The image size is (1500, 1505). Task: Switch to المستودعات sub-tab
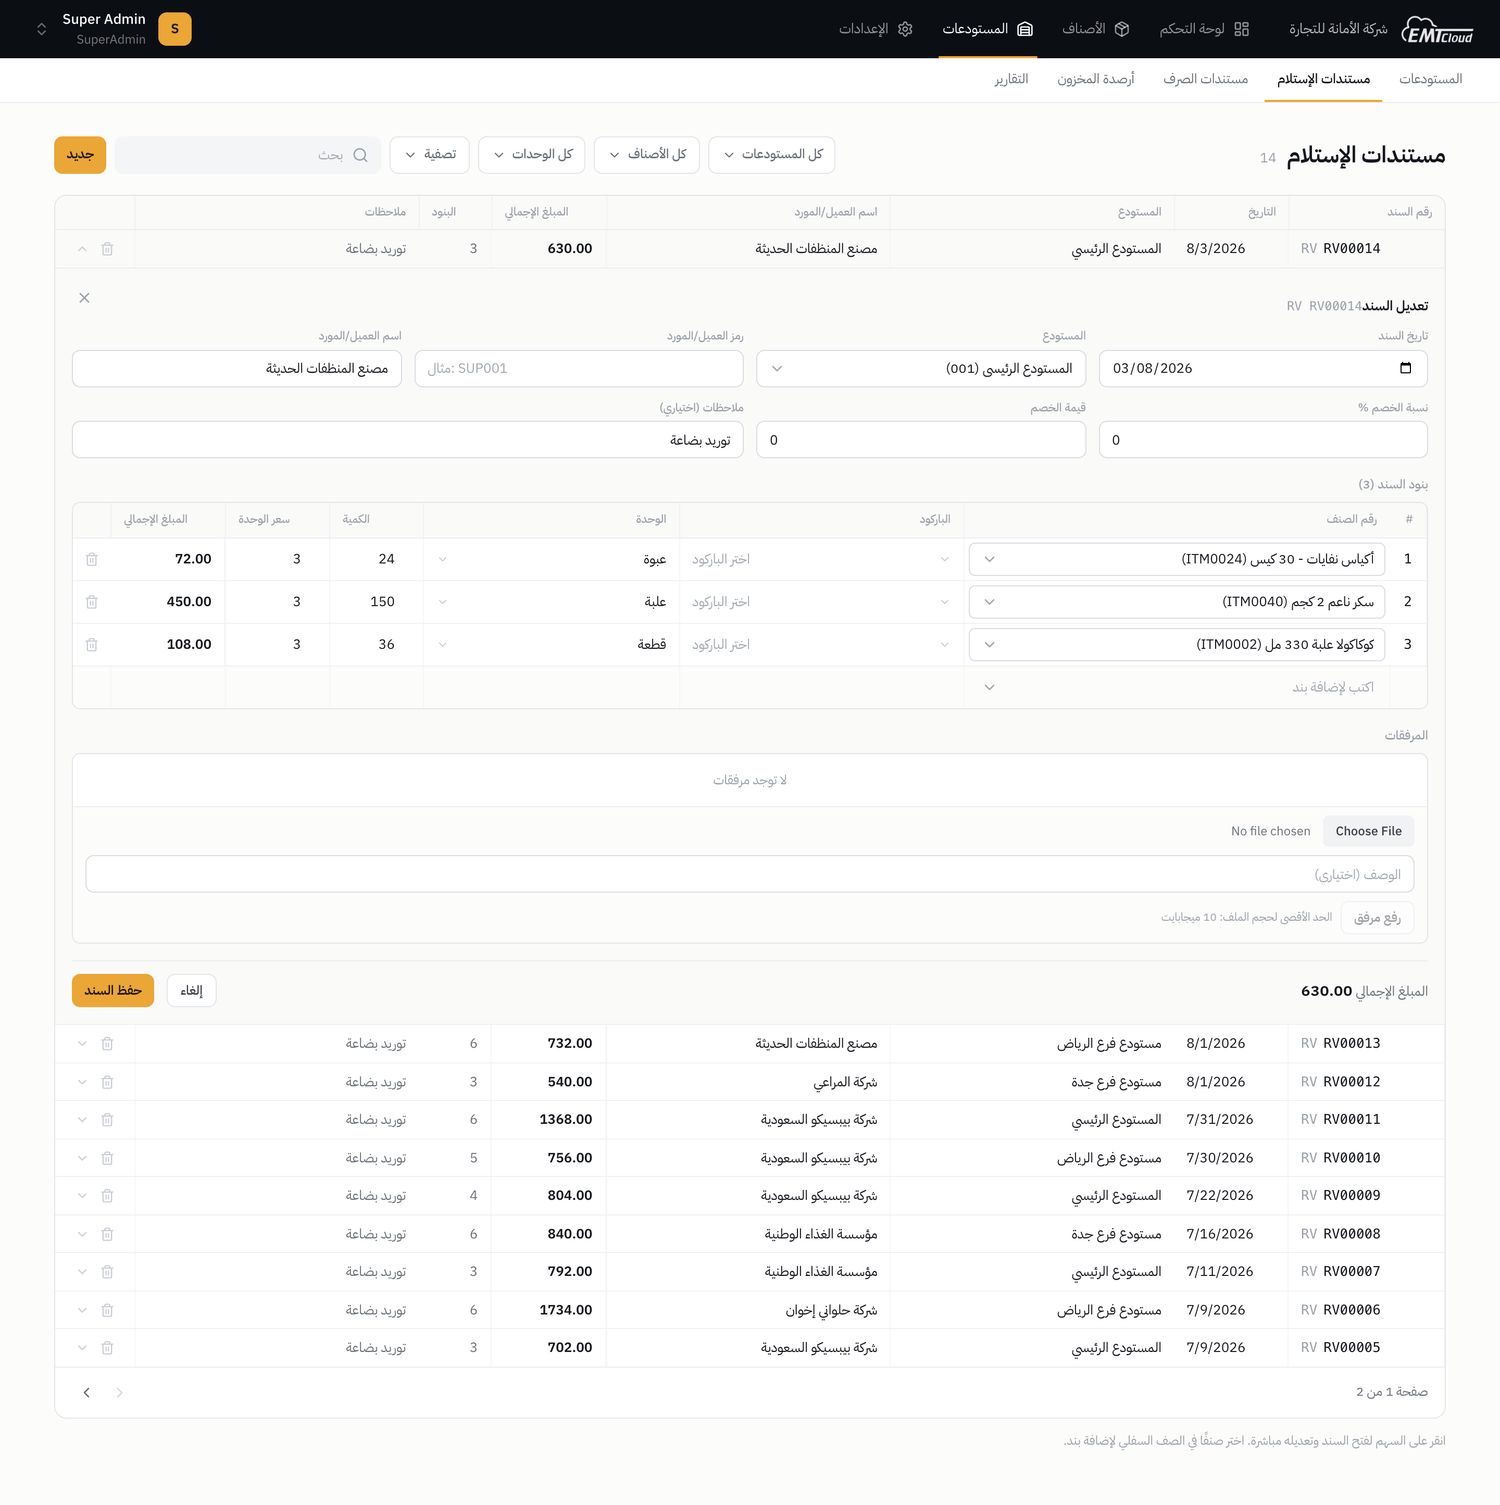(x=1430, y=79)
